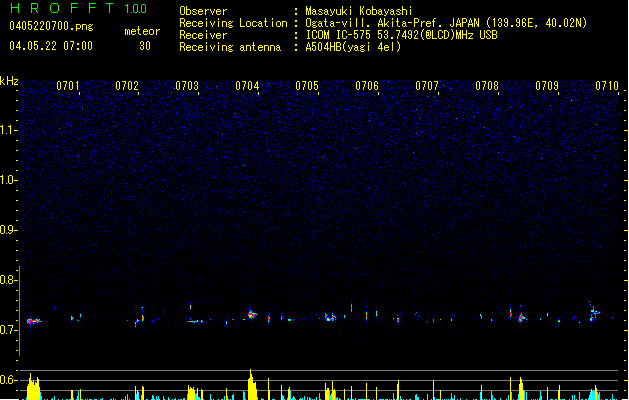Viewport: 629px width, 400px height.
Task: Click the meteor echo just after 0704
Action: 252,315
